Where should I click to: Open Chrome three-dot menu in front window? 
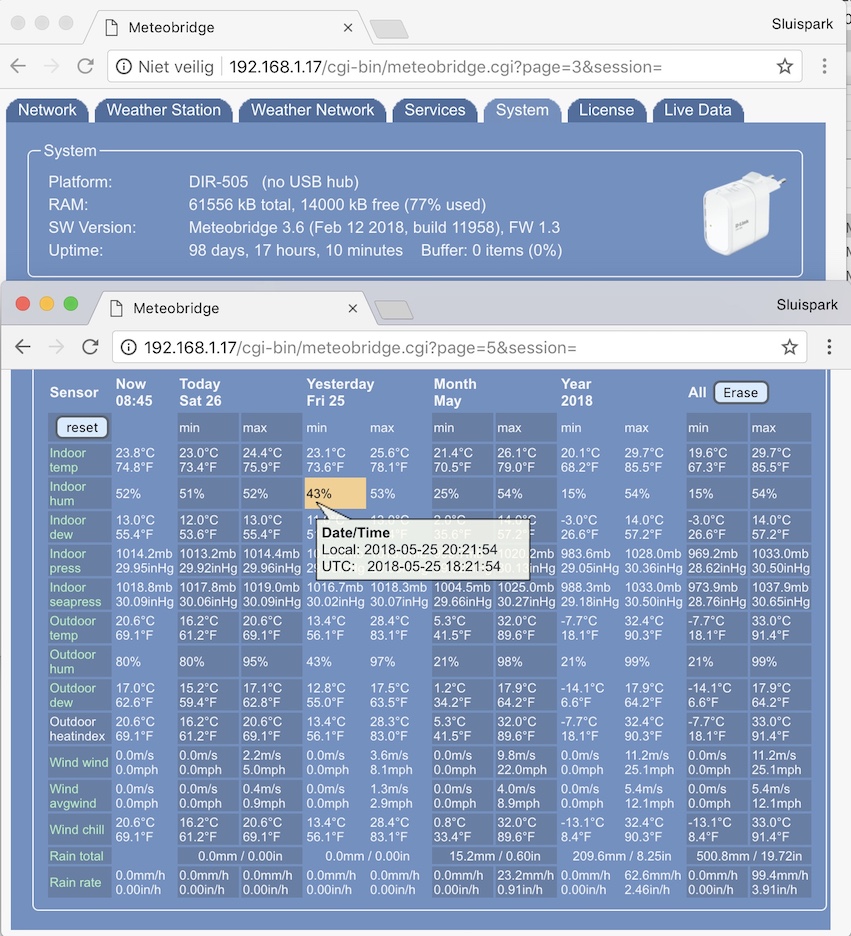(x=829, y=347)
